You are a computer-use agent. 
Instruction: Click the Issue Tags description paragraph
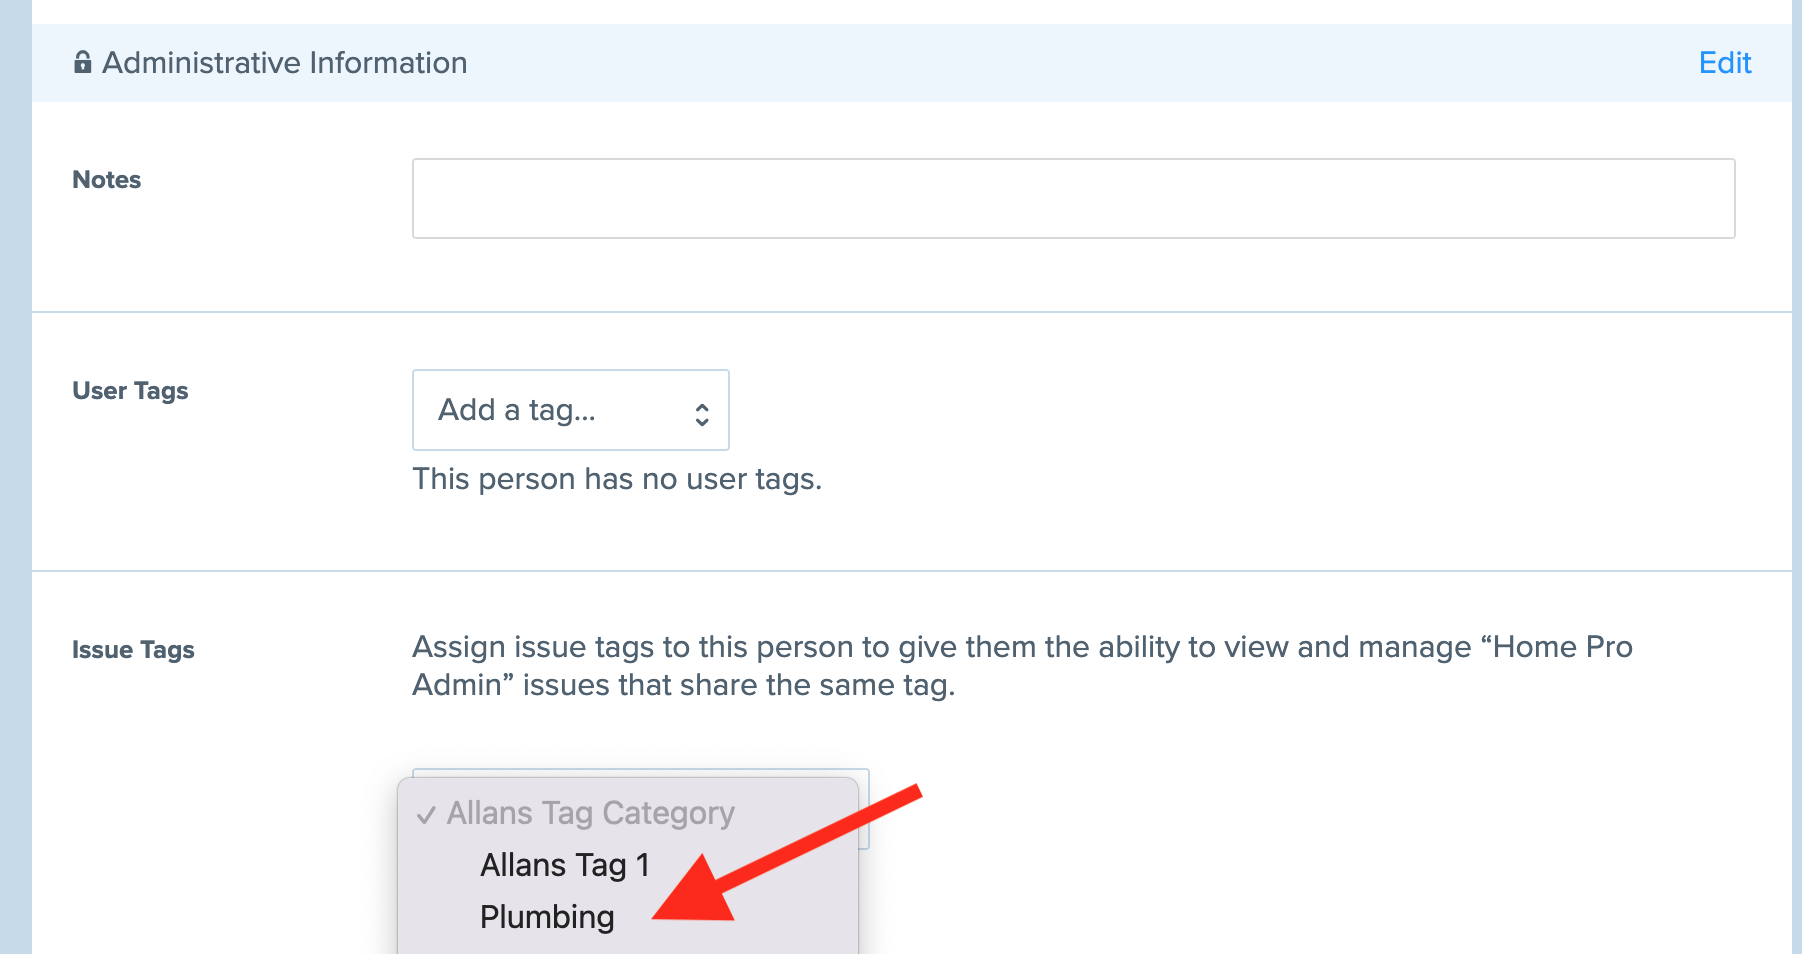[x=1022, y=666]
